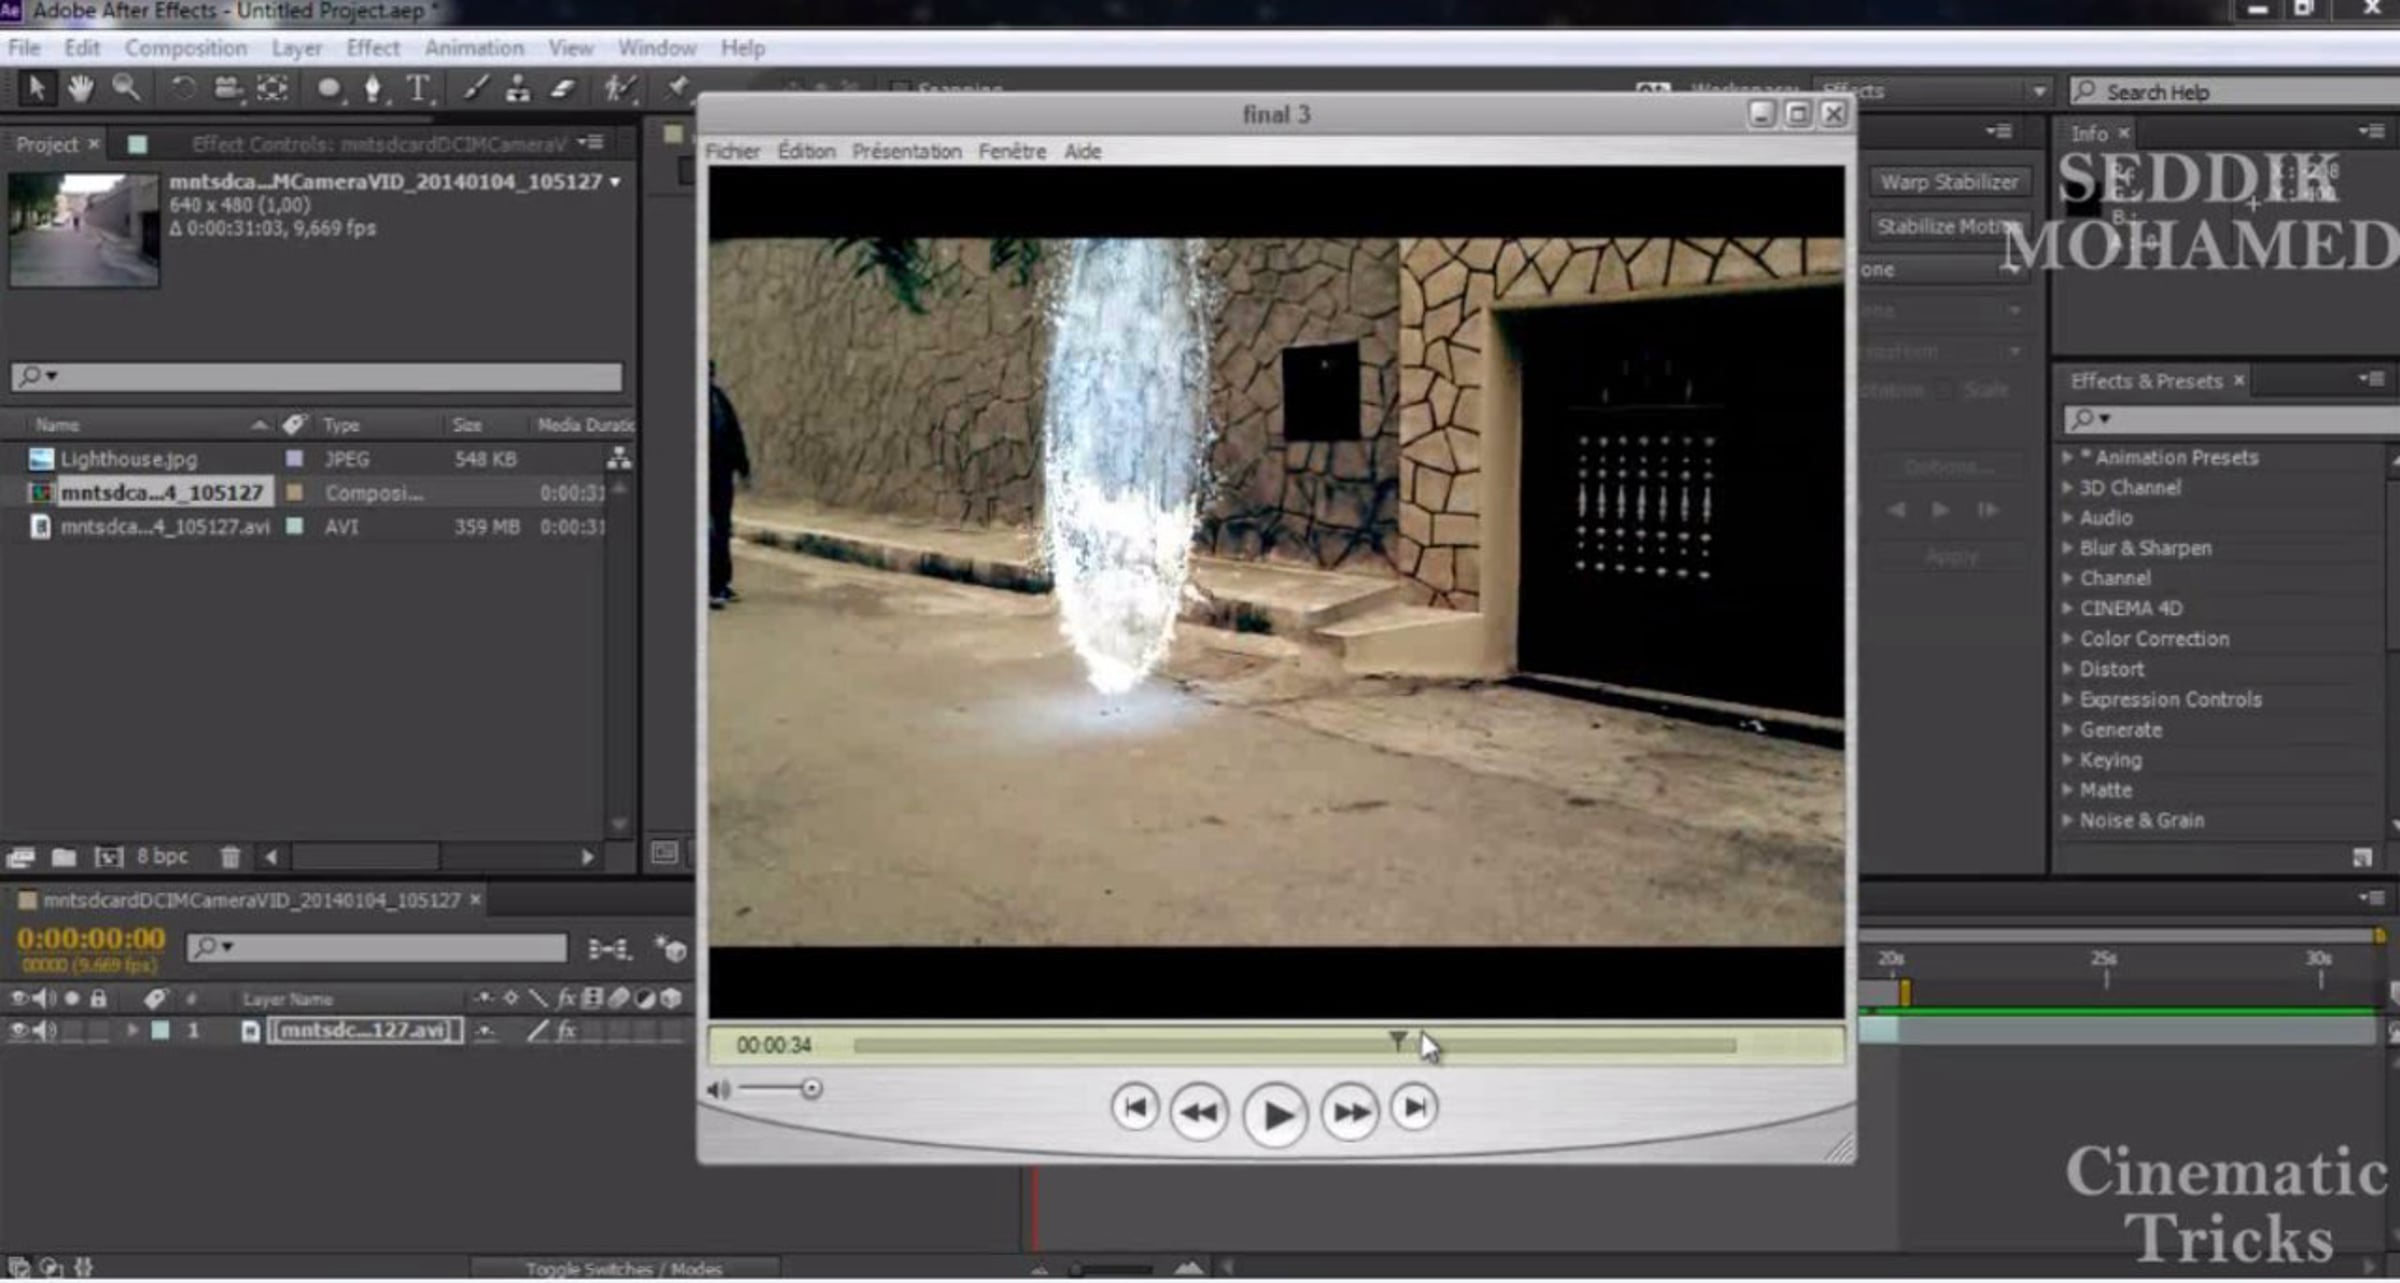Delete selected item with project trash icon
The height and width of the screenshot is (1283, 2400).
[230, 857]
